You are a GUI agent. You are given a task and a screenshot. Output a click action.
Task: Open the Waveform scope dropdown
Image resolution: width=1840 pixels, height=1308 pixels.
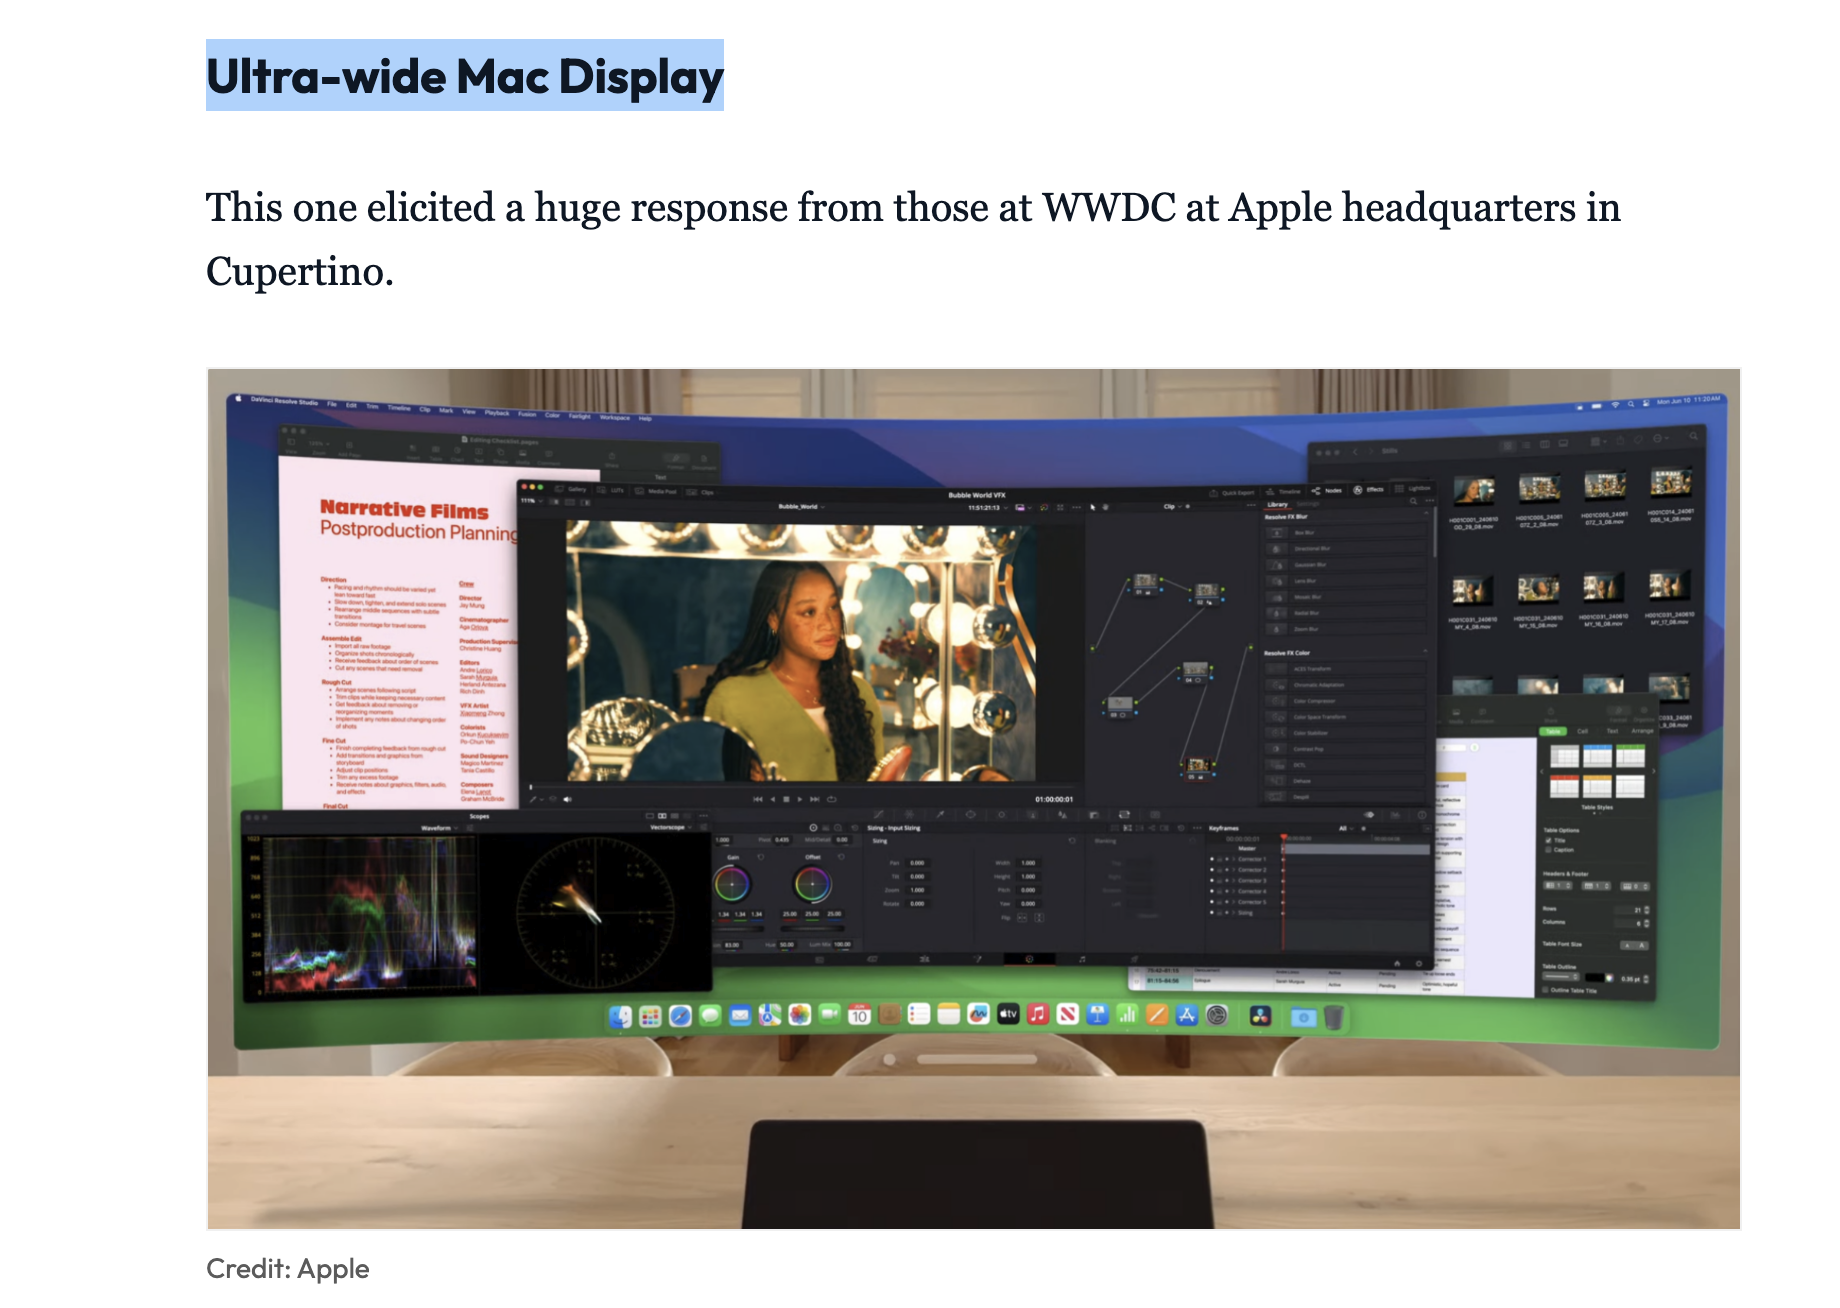point(440,828)
